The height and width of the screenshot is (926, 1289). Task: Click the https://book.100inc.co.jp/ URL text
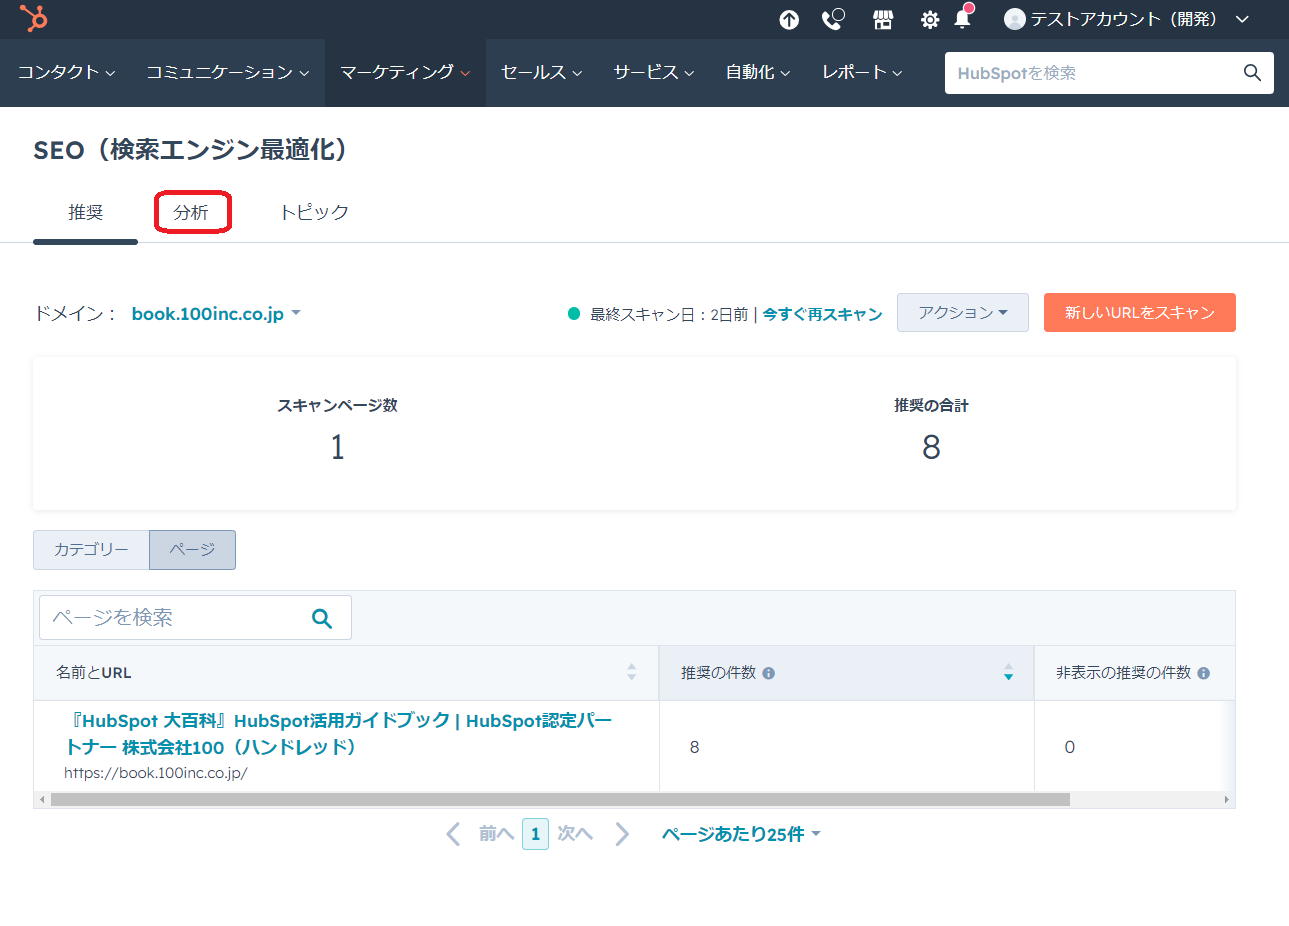coord(155,773)
